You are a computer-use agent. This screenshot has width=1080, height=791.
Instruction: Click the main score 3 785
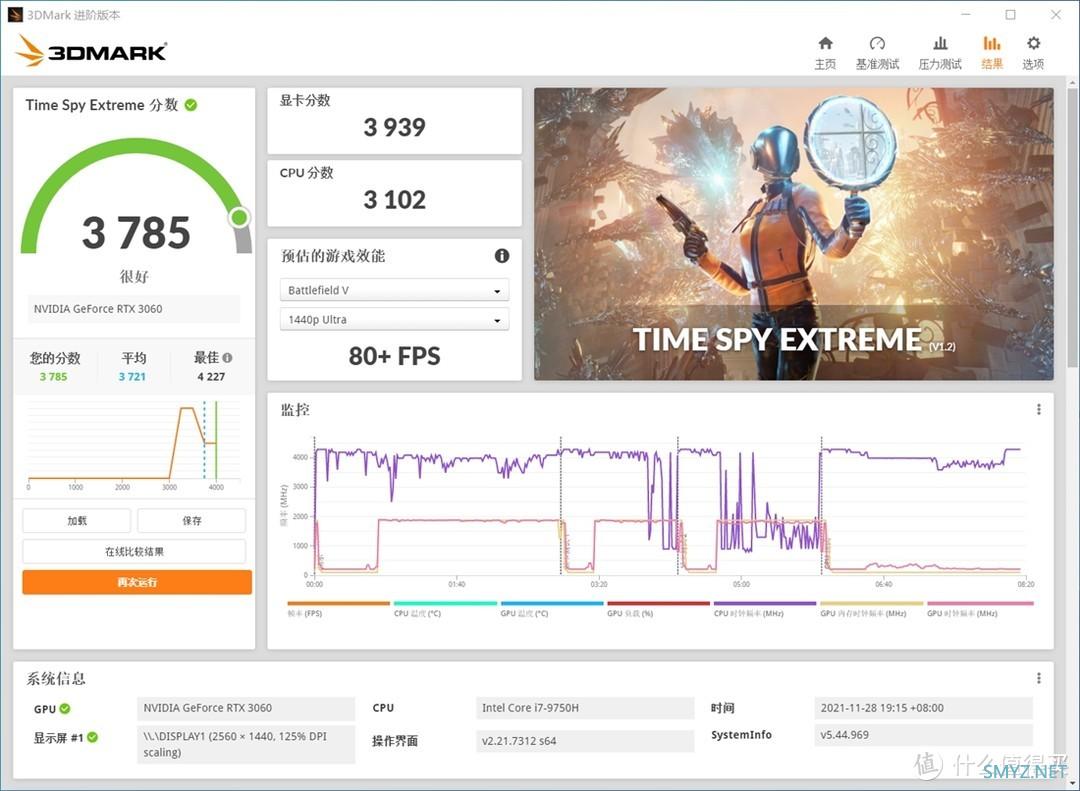(x=136, y=232)
